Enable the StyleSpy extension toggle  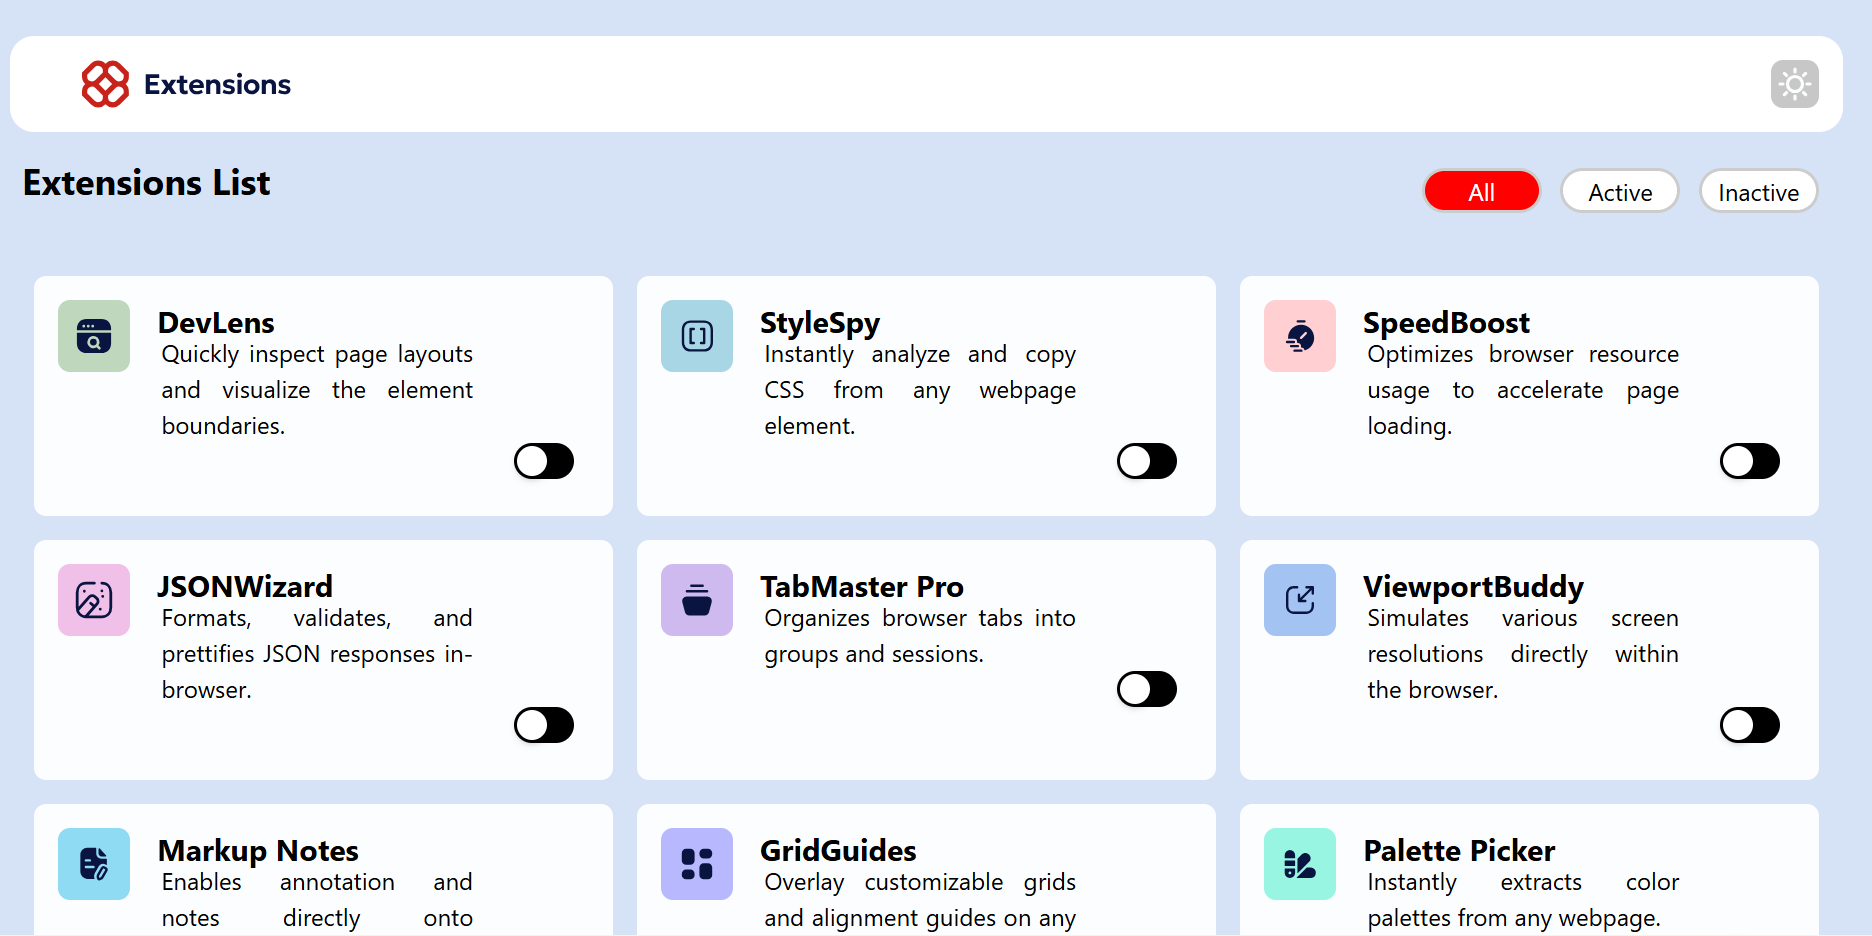[1147, 461]
